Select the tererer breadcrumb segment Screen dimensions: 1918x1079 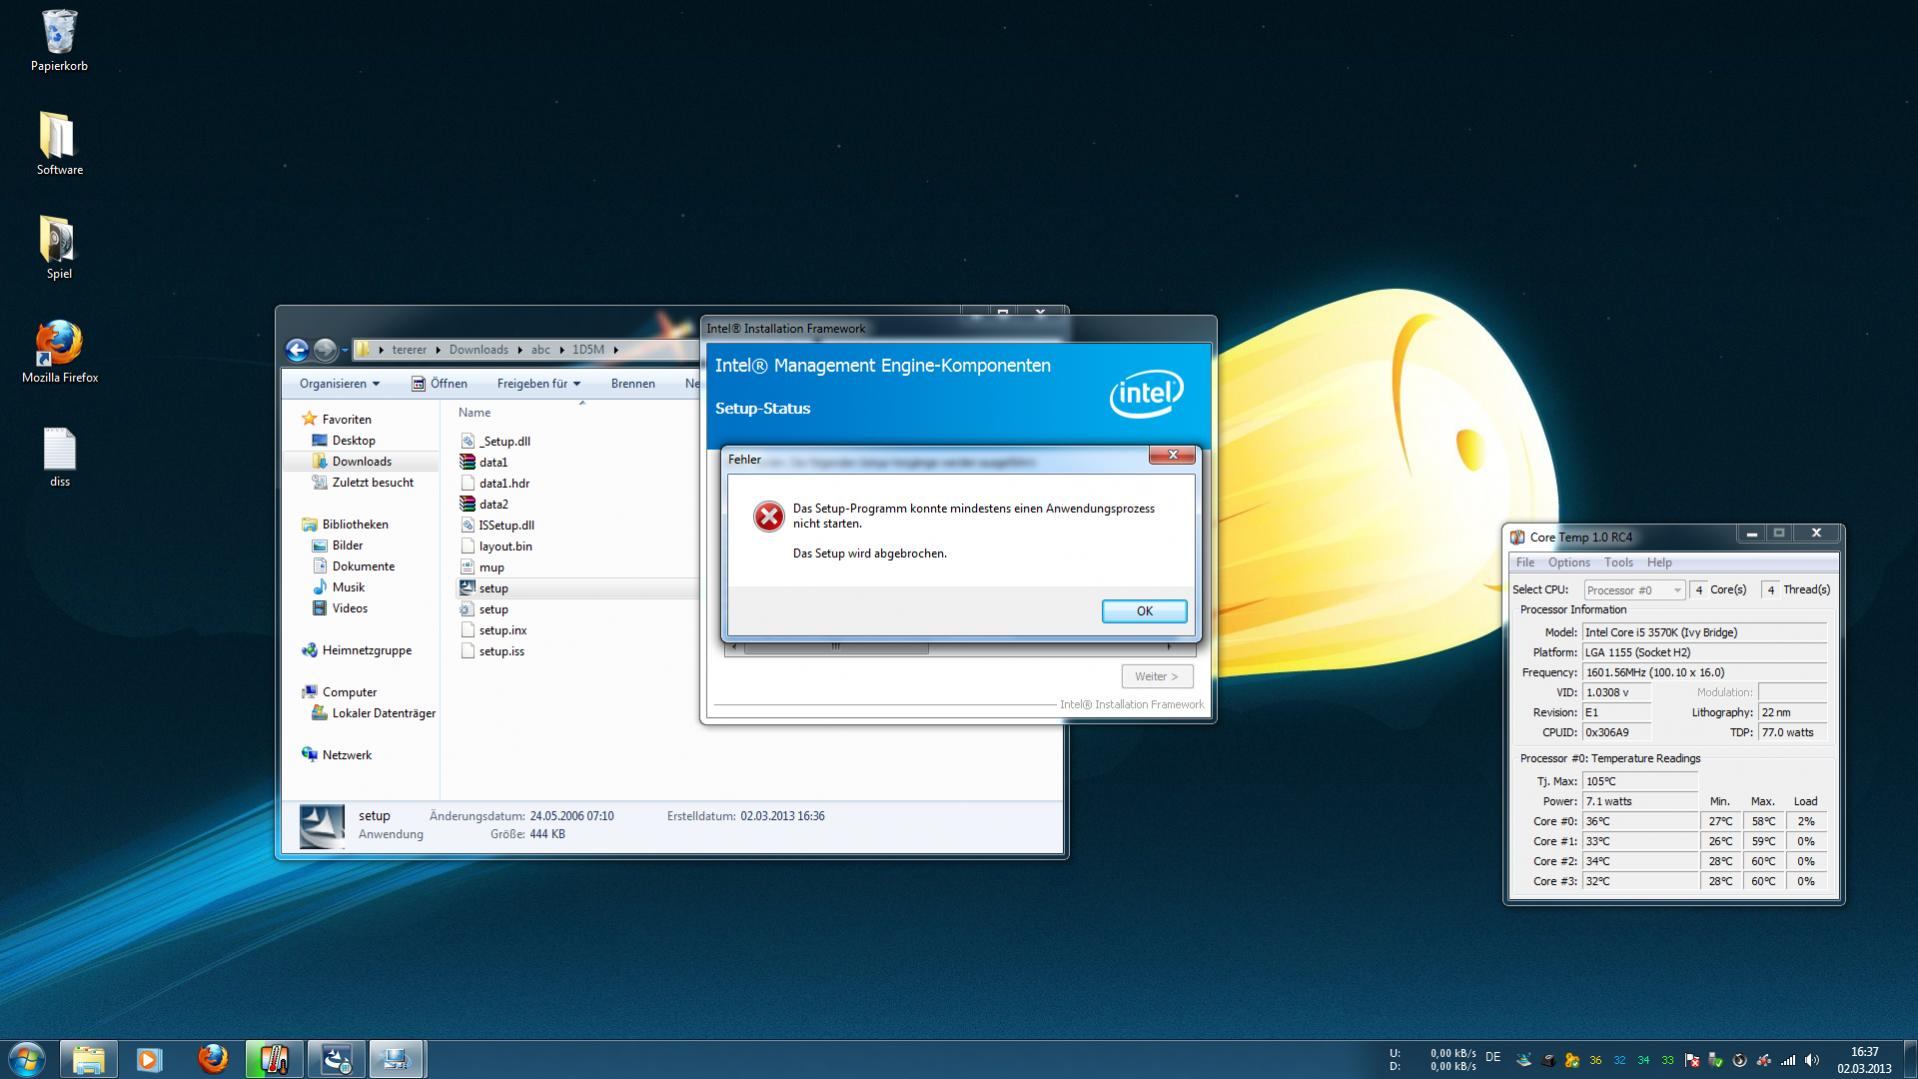point(409,349)
